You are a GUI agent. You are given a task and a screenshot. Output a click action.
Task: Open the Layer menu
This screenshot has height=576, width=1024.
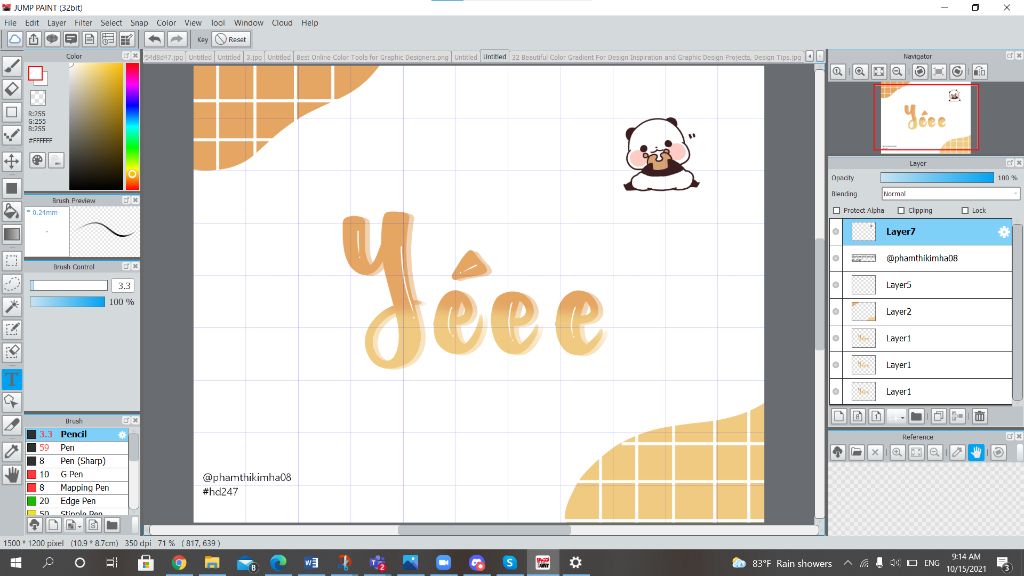57,23
